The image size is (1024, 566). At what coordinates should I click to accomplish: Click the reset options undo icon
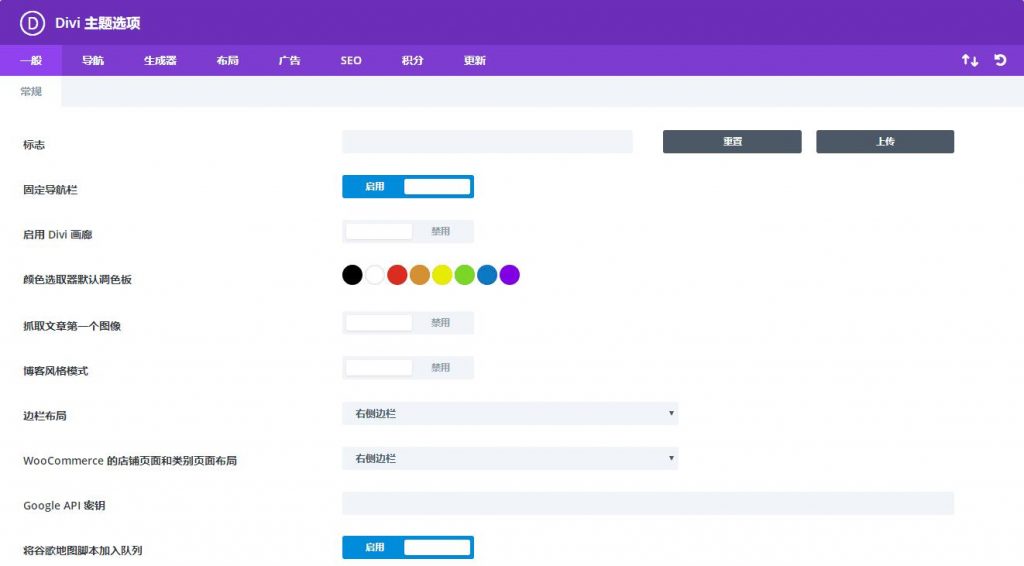coord(1000,60)
